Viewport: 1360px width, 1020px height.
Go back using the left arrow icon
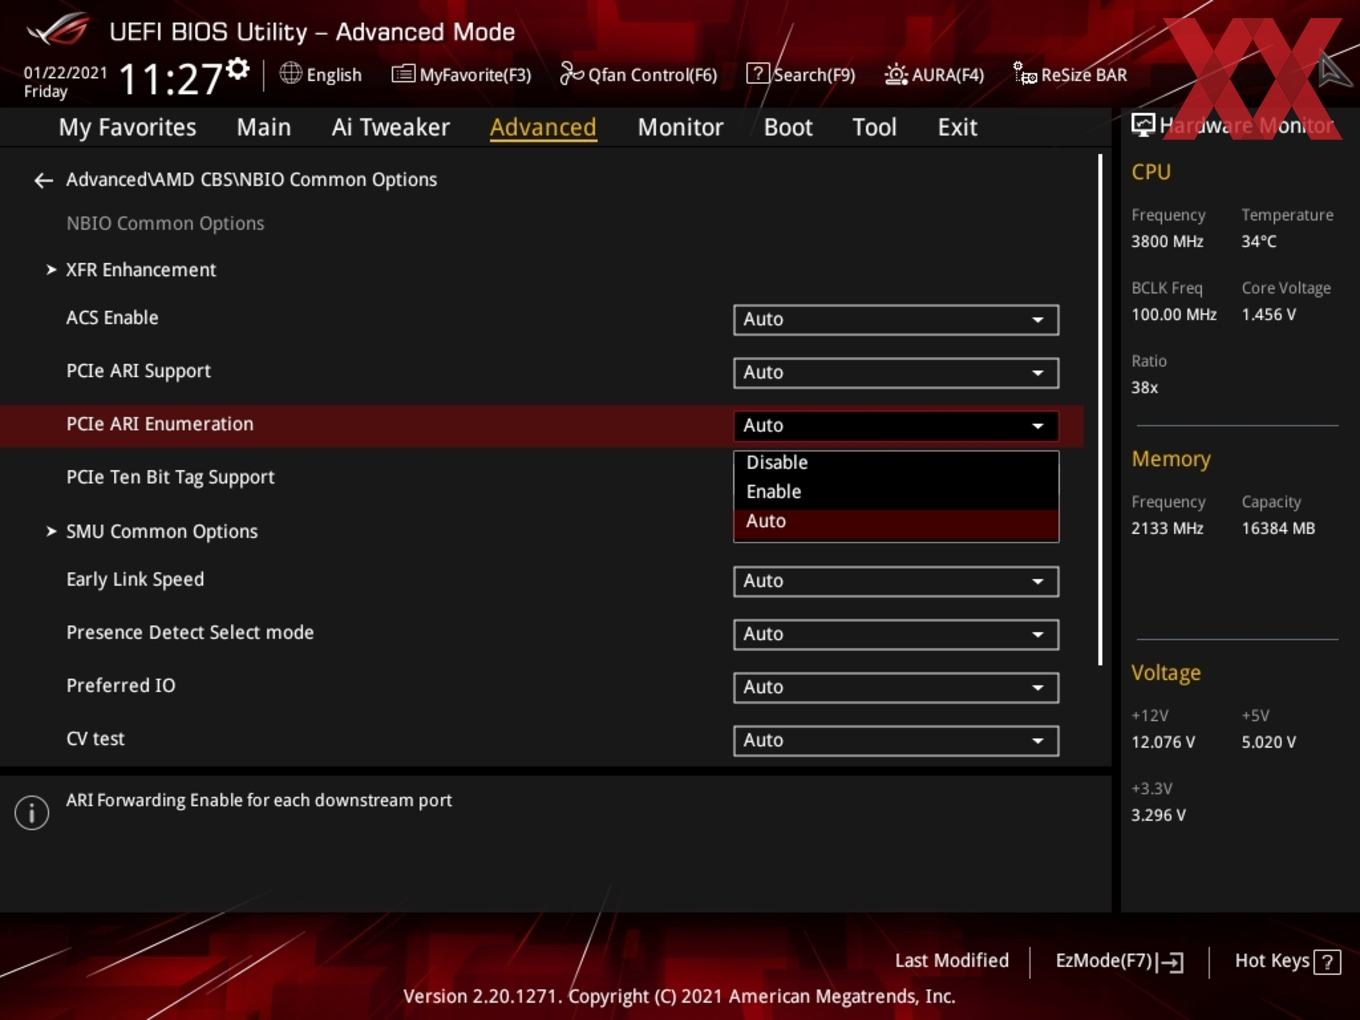(43, 180)
